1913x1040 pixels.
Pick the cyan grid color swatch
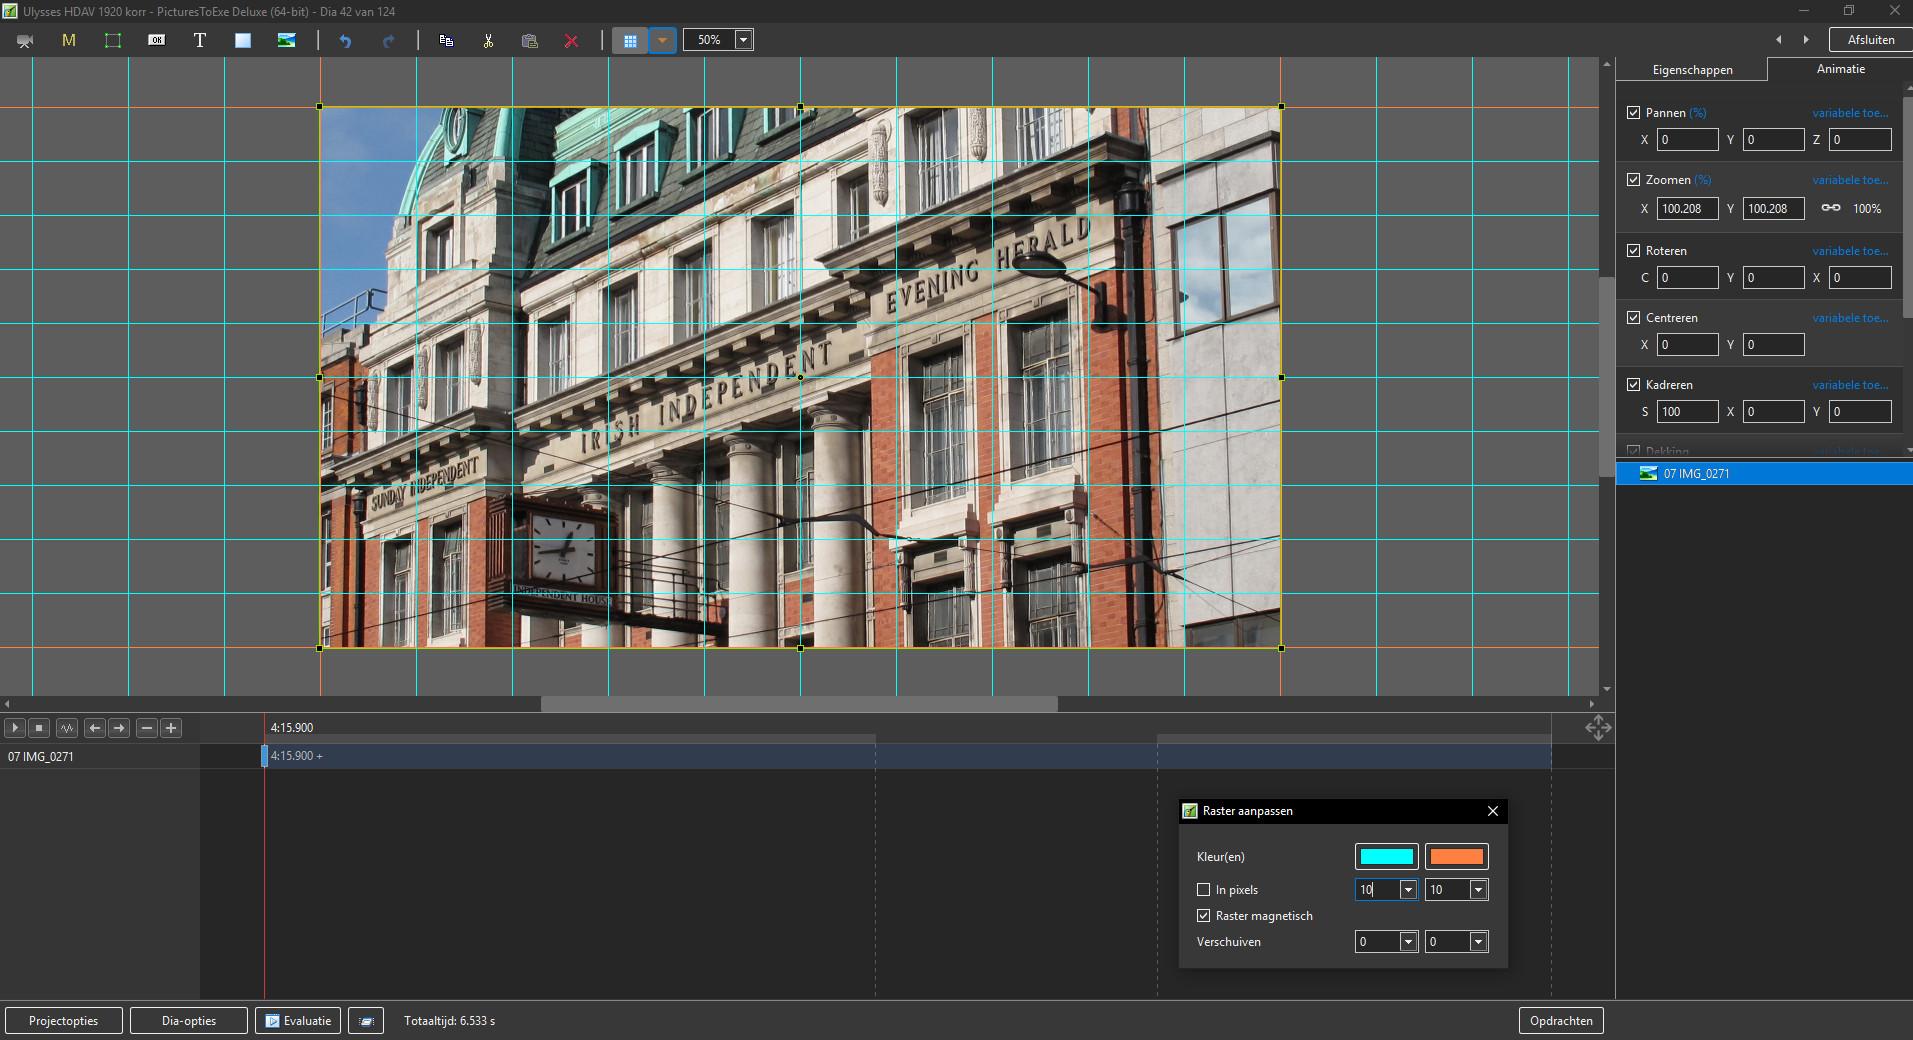[x=1386, y=857]
